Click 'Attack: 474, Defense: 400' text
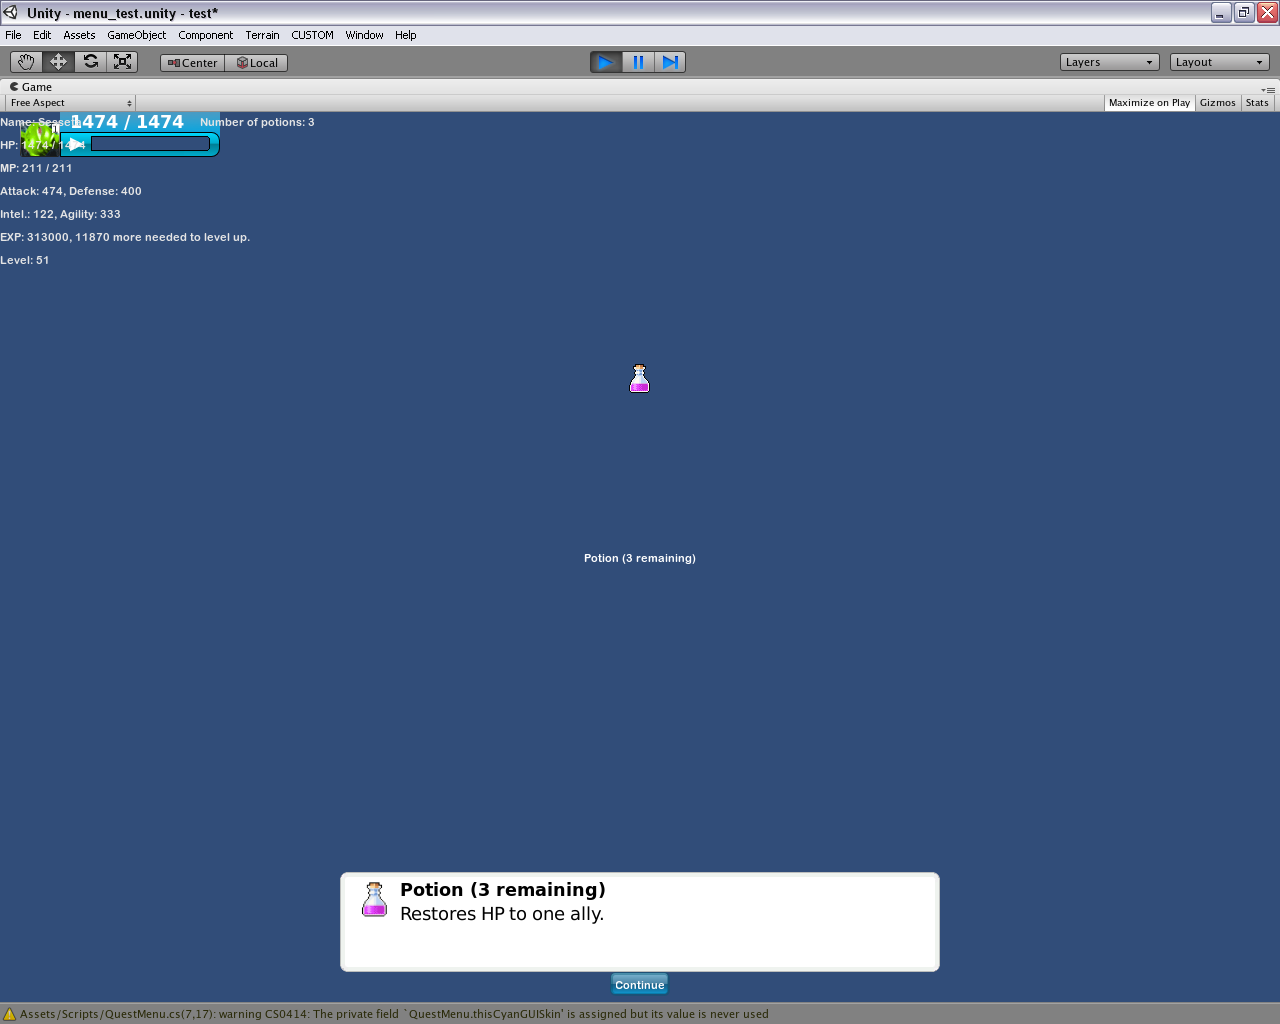Image resolution: width=1280 pixels, height=1024 pixels. [x=71, y=191]
